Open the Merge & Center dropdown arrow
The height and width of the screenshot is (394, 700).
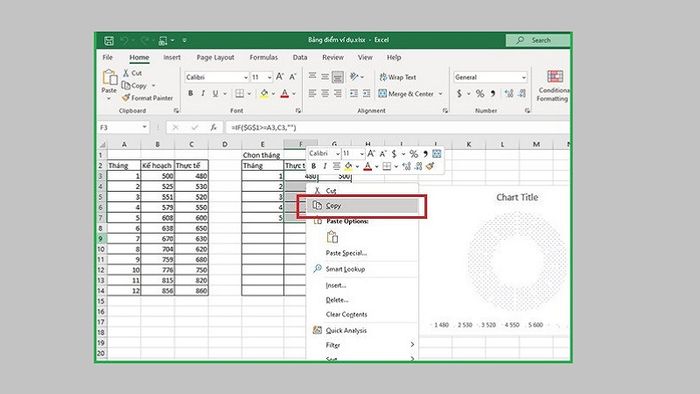(x=441, y=94)
